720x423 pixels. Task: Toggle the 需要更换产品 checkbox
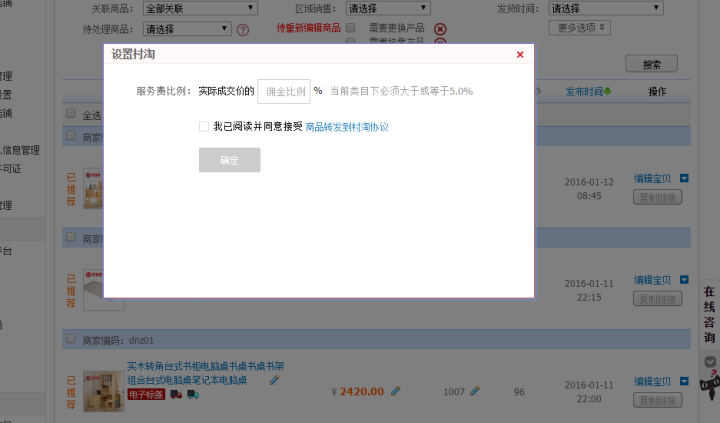click(x=350, y=28)
